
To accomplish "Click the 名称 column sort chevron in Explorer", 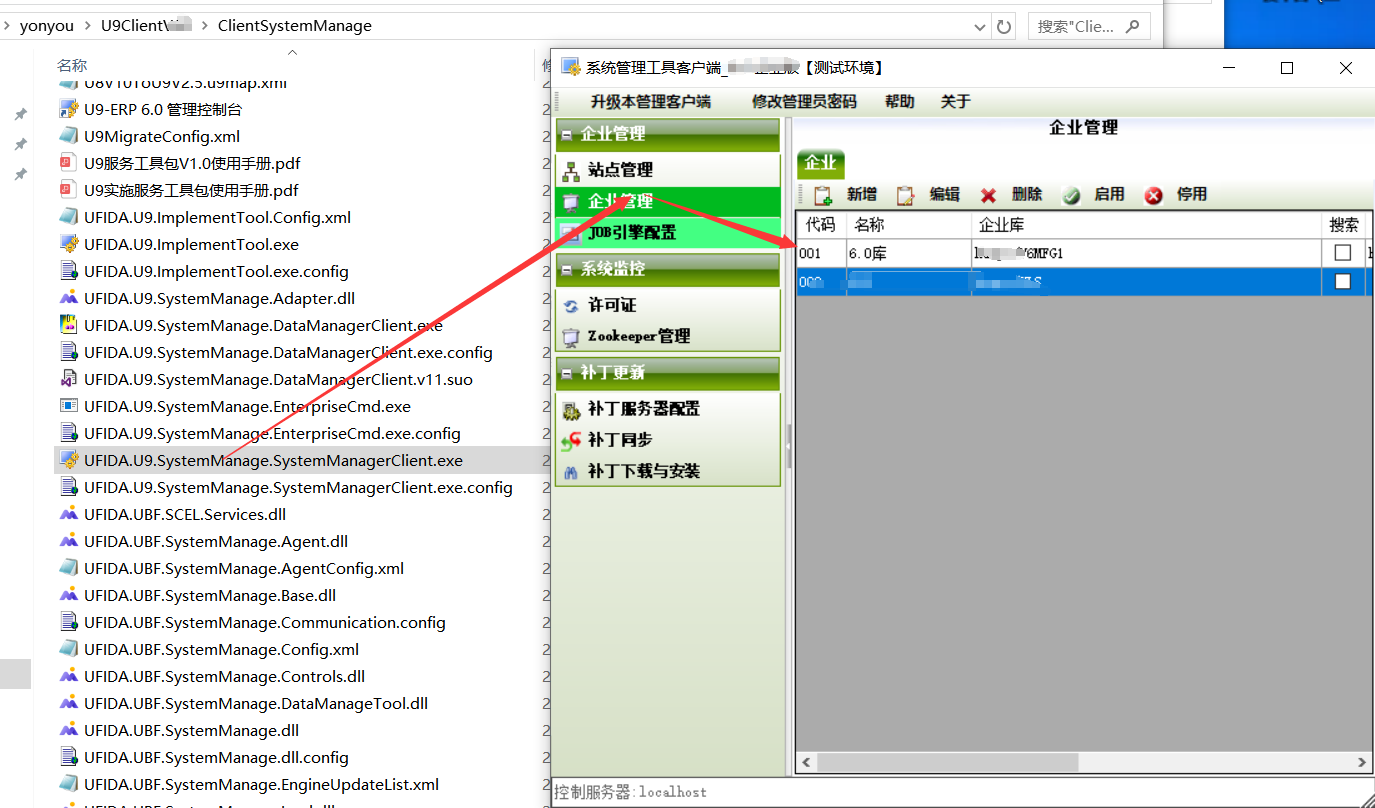I will 292,52.
